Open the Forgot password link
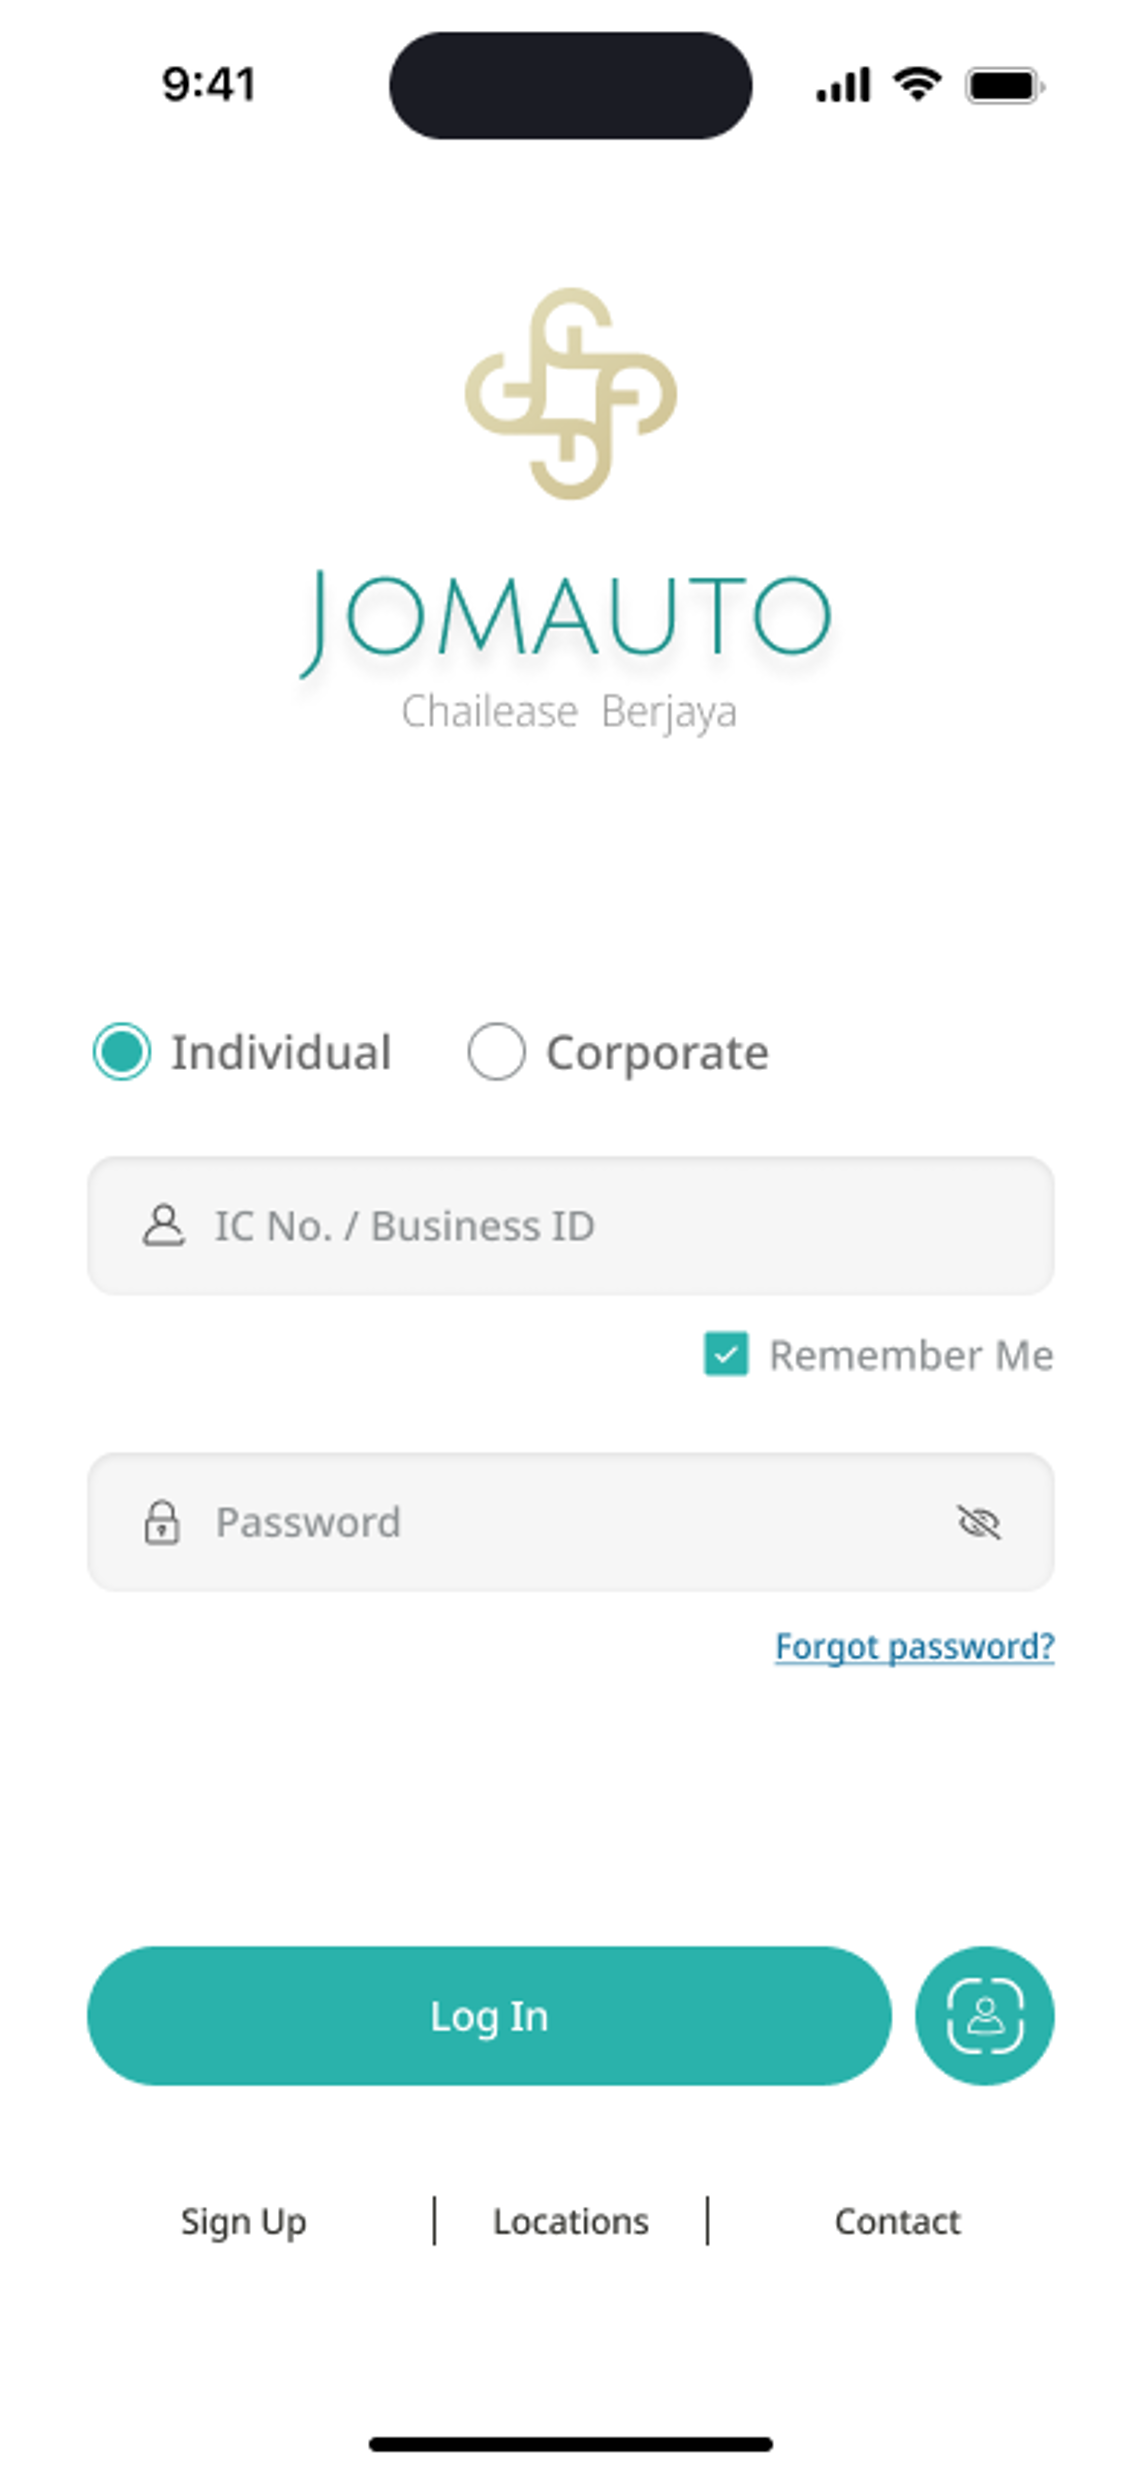Screen dimensions: 1142x2475 point(914,1646)
